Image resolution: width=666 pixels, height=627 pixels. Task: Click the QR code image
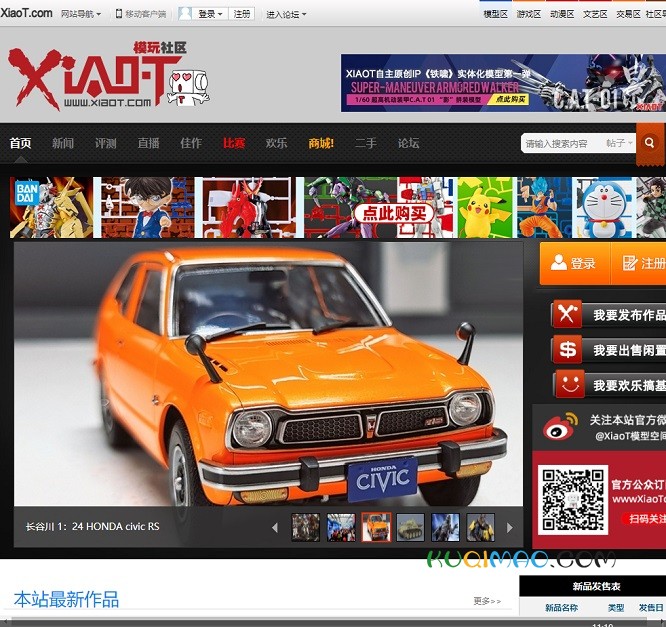tap(573, 500)
